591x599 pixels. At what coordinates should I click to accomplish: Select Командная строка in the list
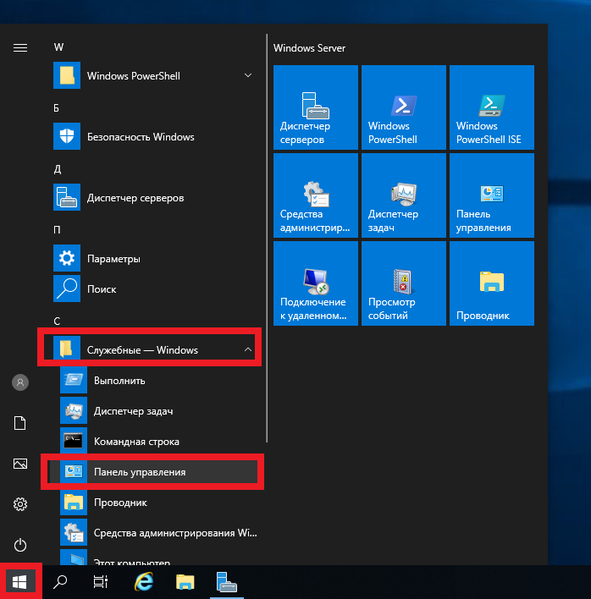(x=156, y=441)
